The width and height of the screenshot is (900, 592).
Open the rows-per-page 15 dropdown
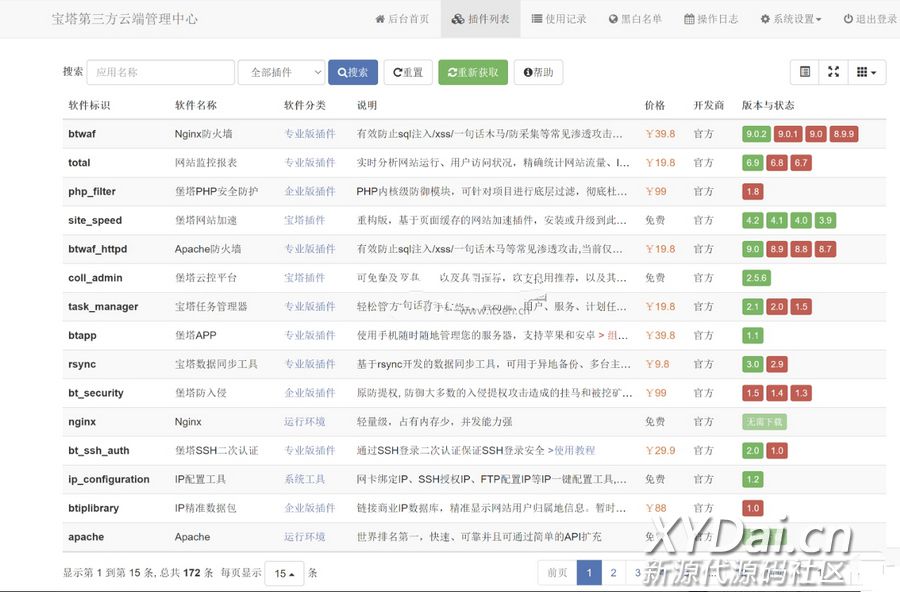pos(283,574)
